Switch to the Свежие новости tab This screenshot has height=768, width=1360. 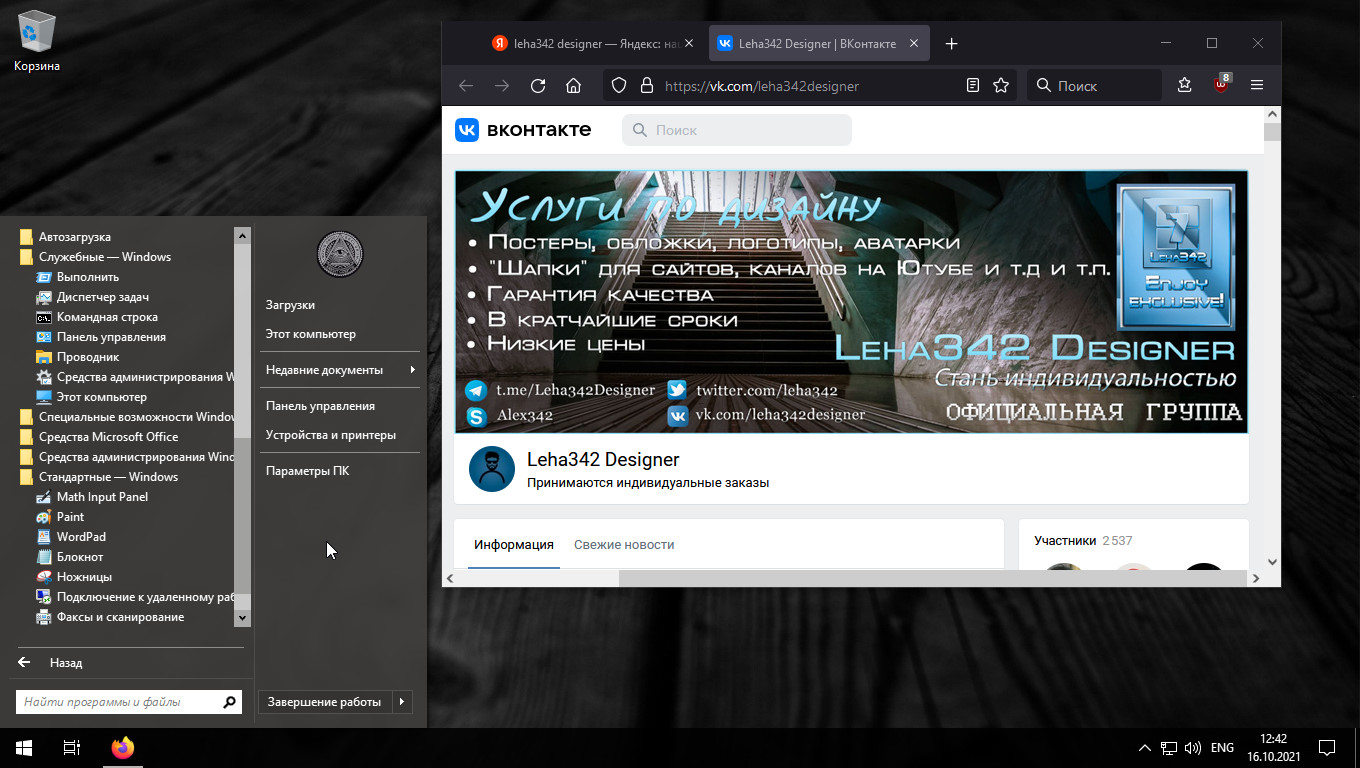(624, 545)
